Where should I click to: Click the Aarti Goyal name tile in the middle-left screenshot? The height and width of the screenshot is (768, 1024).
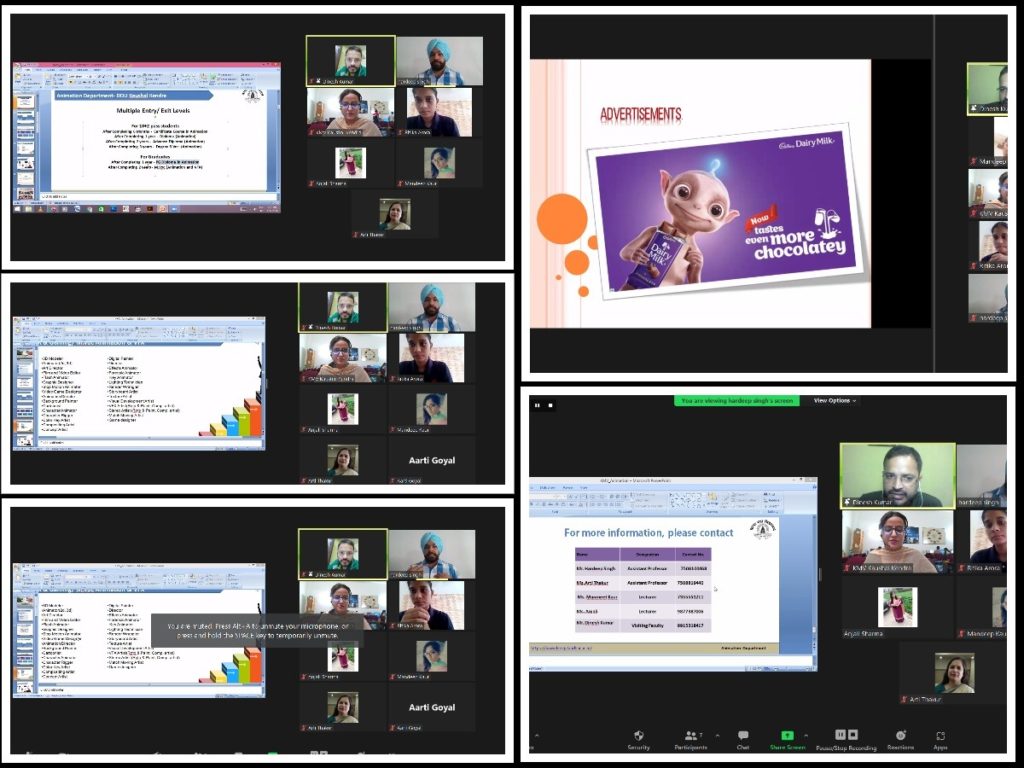[432, 460]
